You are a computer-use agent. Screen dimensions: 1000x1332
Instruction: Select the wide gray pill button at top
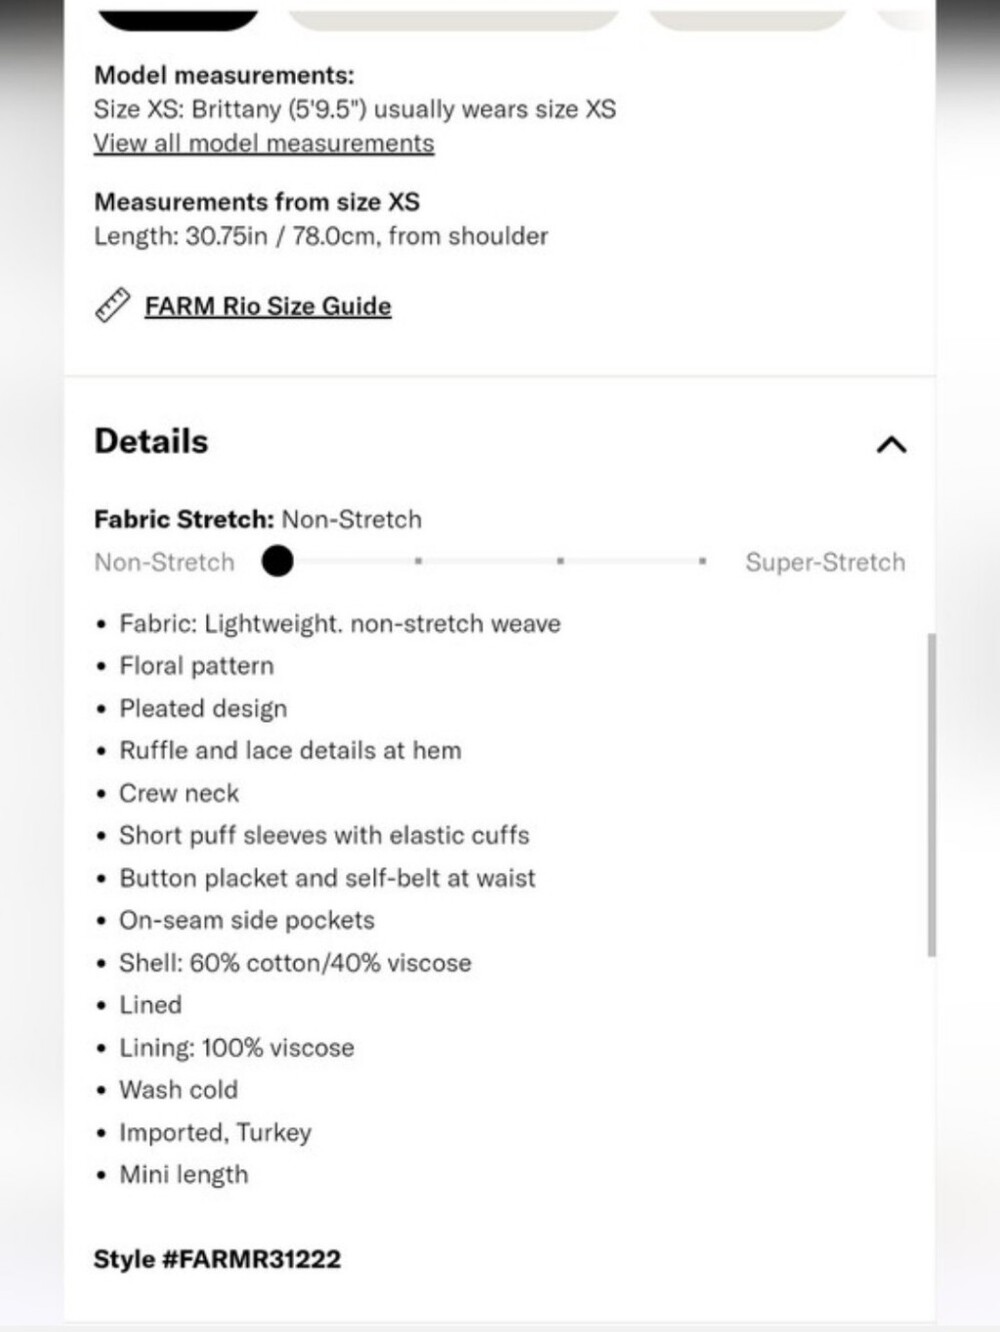click(454, 18)
